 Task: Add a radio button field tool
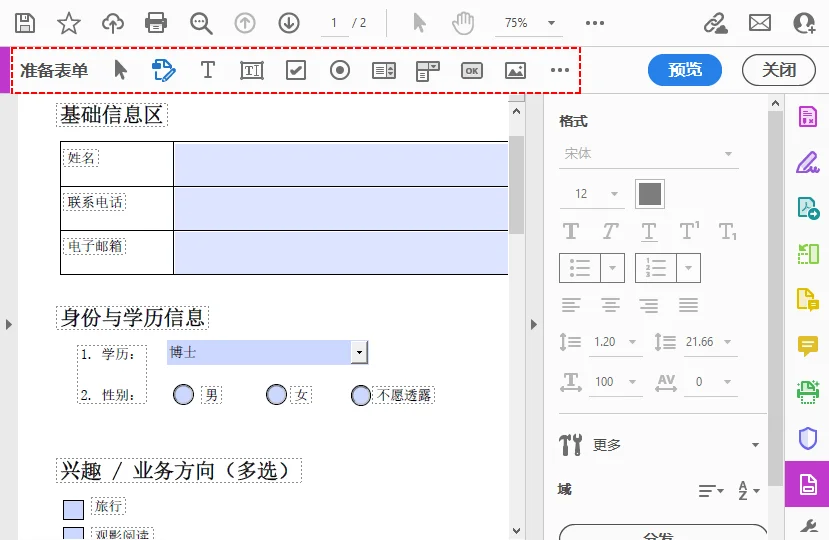pyautogui.click(x=340, y=70)
